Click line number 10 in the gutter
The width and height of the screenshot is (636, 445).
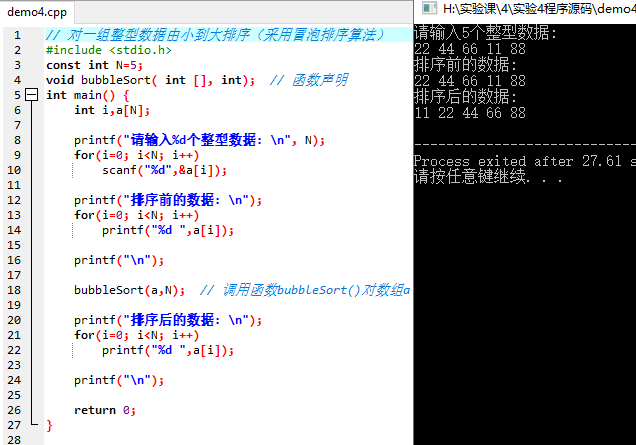(14, 170)
